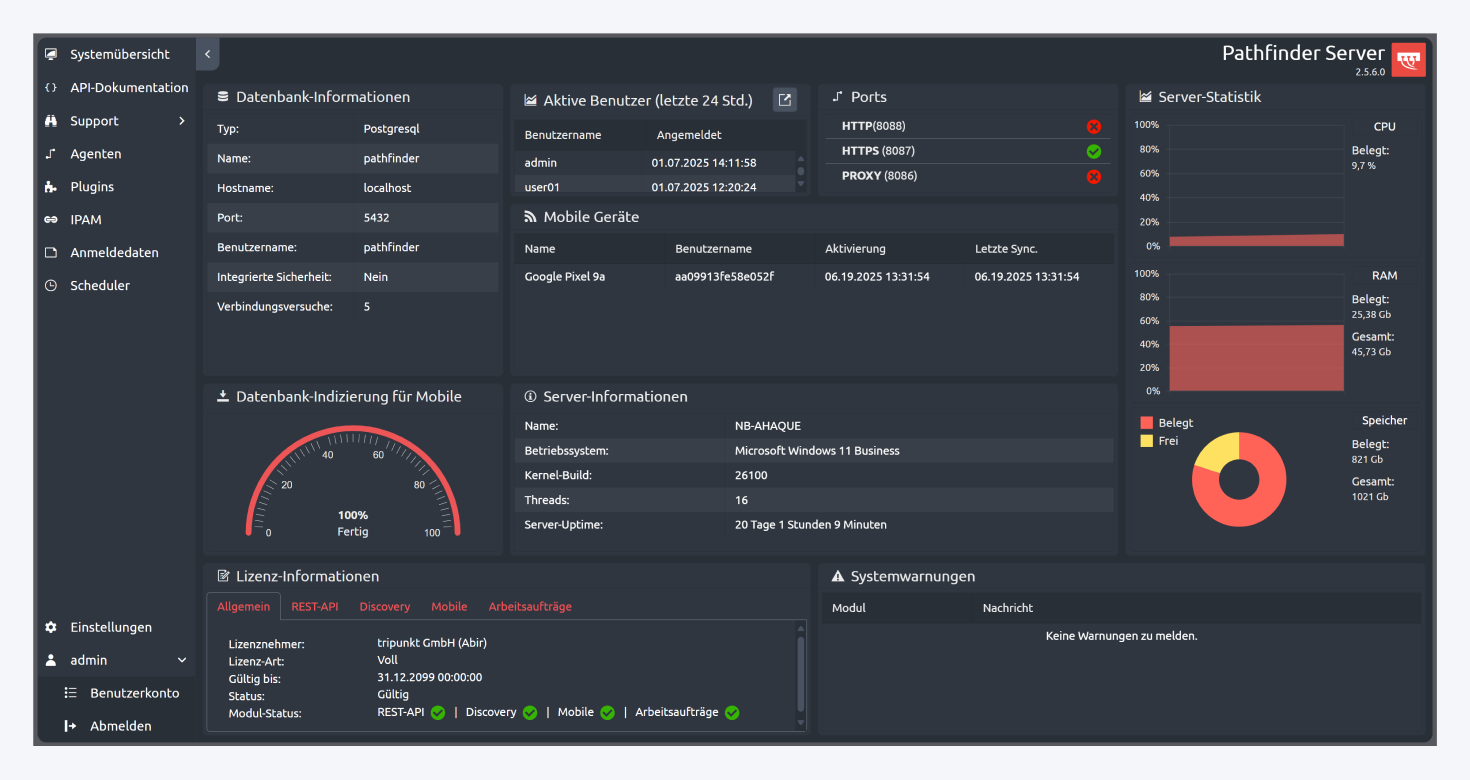Collapse the navigation sidebar
This screenshot has height=780, width=1470.
207,53
